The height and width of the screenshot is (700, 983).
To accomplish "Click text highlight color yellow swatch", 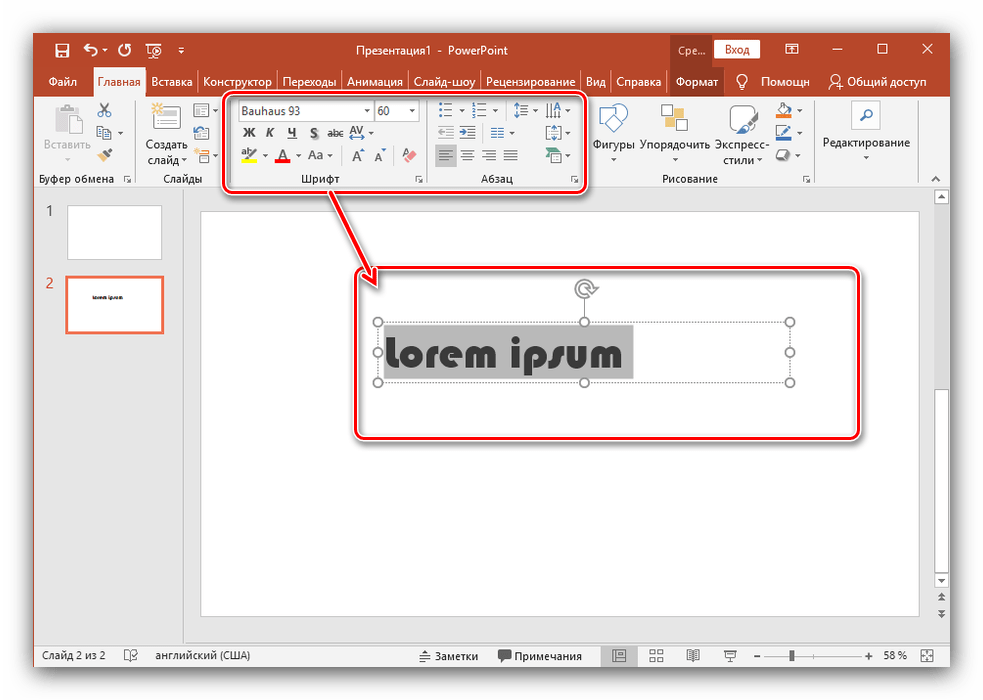I will click(249, 155).
